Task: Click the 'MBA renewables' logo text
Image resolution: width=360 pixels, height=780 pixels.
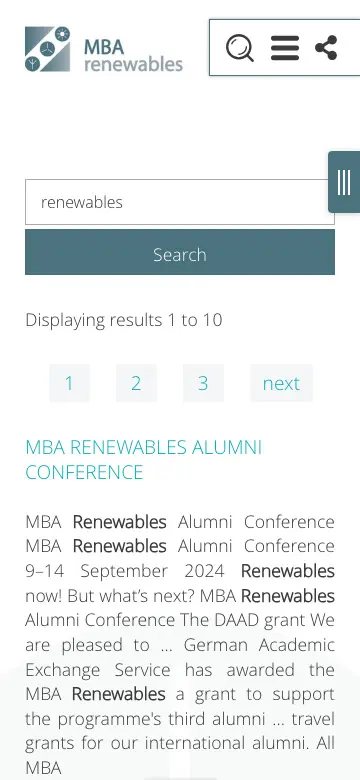Action: (133, 55)
